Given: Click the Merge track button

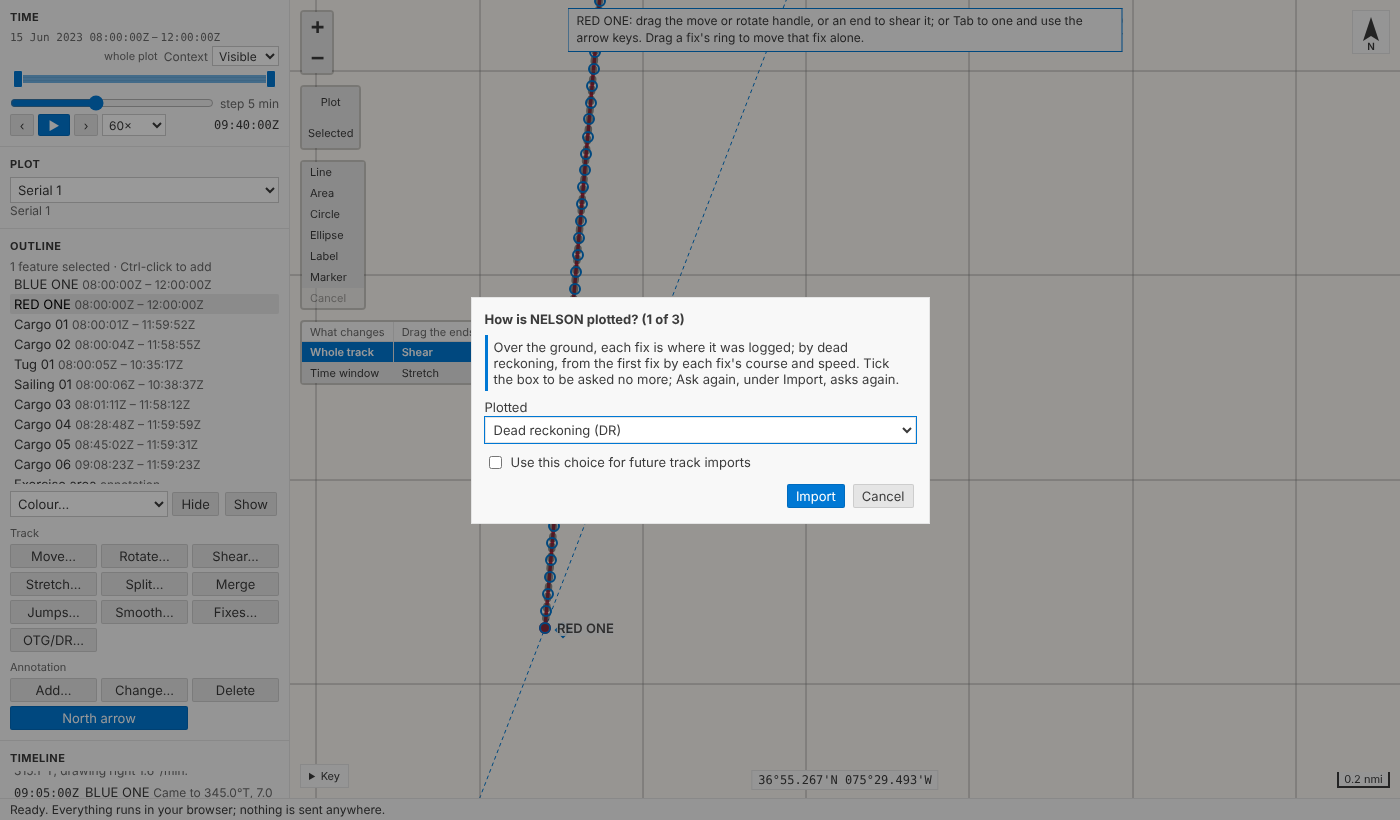Looking at the screenshot, I should click(x=235, y=584).
